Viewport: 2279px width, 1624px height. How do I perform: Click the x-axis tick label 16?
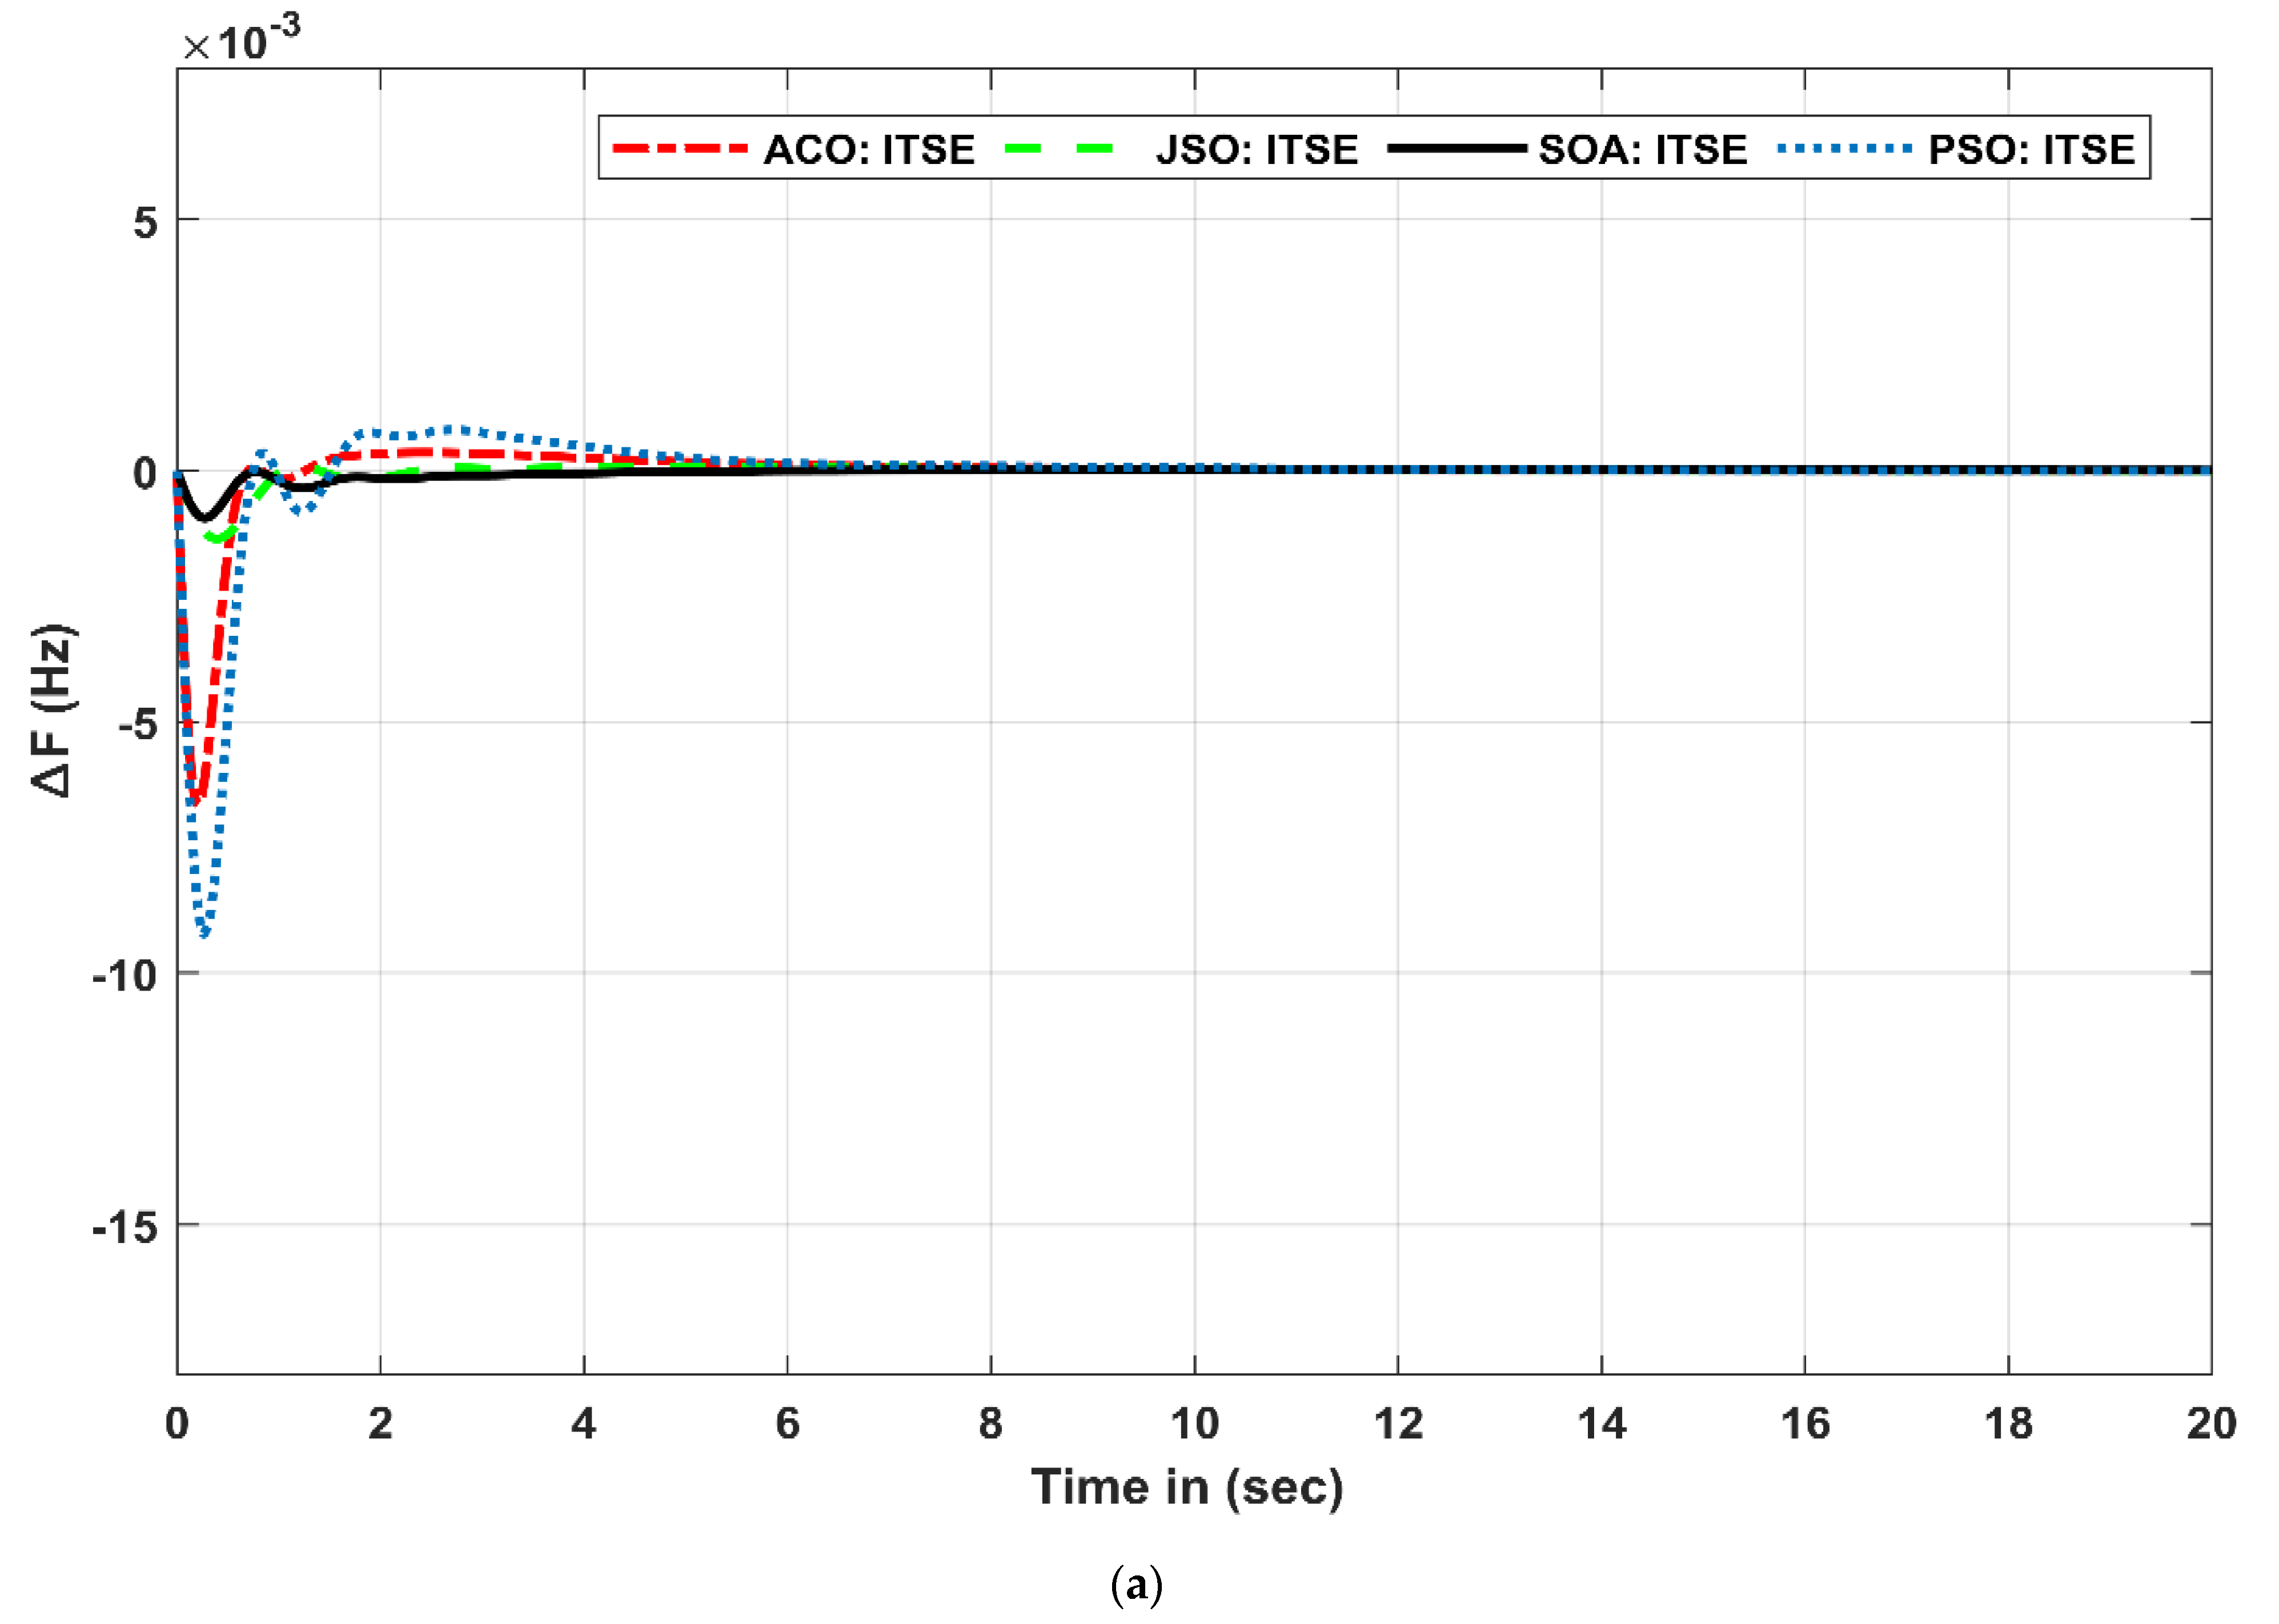[1805, 1424]
